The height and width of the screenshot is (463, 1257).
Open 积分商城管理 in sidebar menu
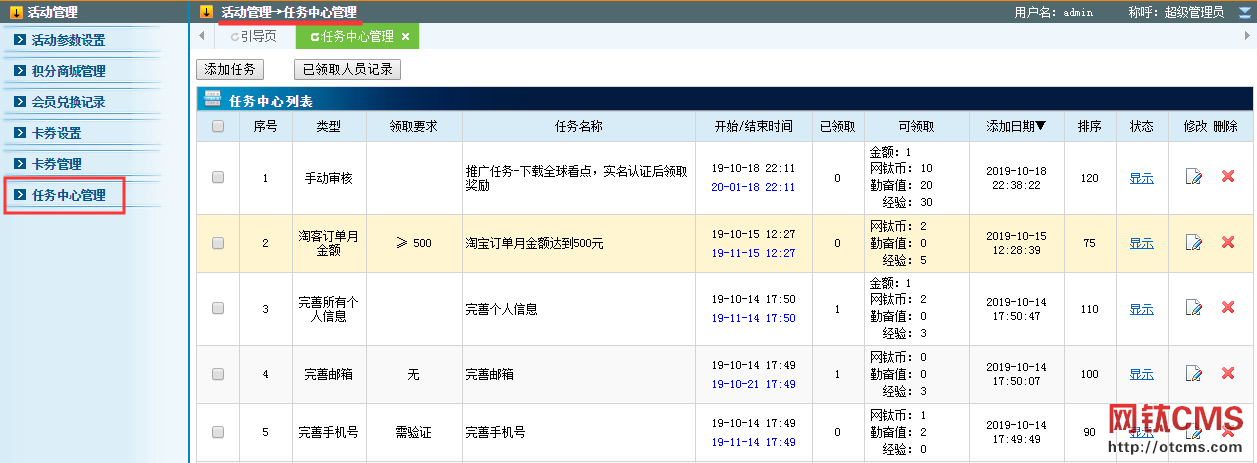pyautogui.click(x=68, y=71)
